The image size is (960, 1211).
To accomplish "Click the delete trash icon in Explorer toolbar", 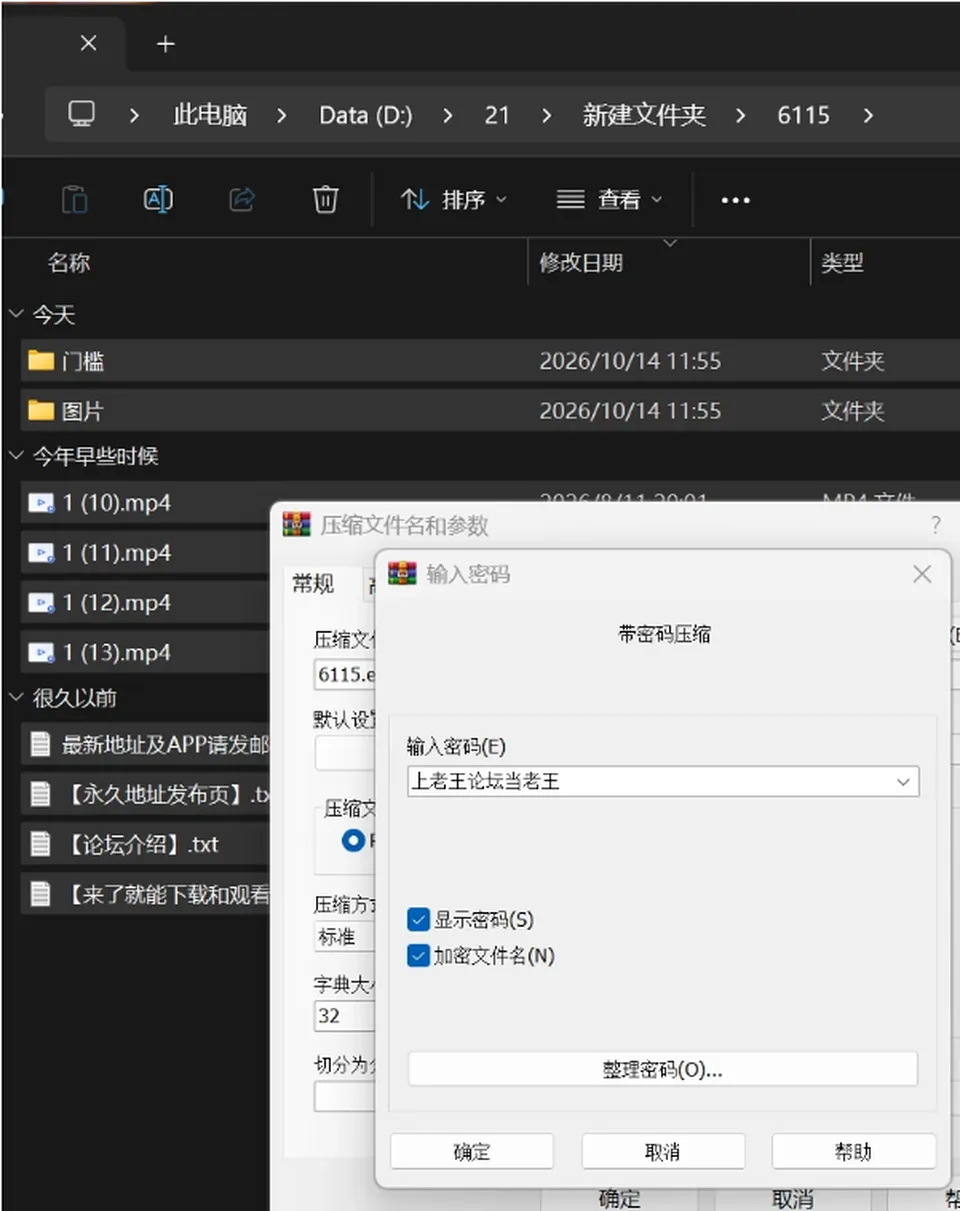I will click(x=325, y=200).
